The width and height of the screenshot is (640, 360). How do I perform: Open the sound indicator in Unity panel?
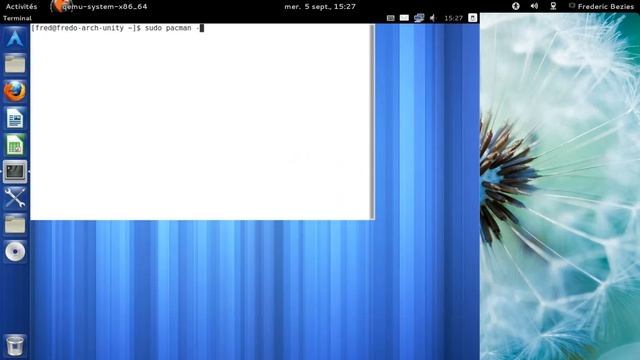pos(433,18)
